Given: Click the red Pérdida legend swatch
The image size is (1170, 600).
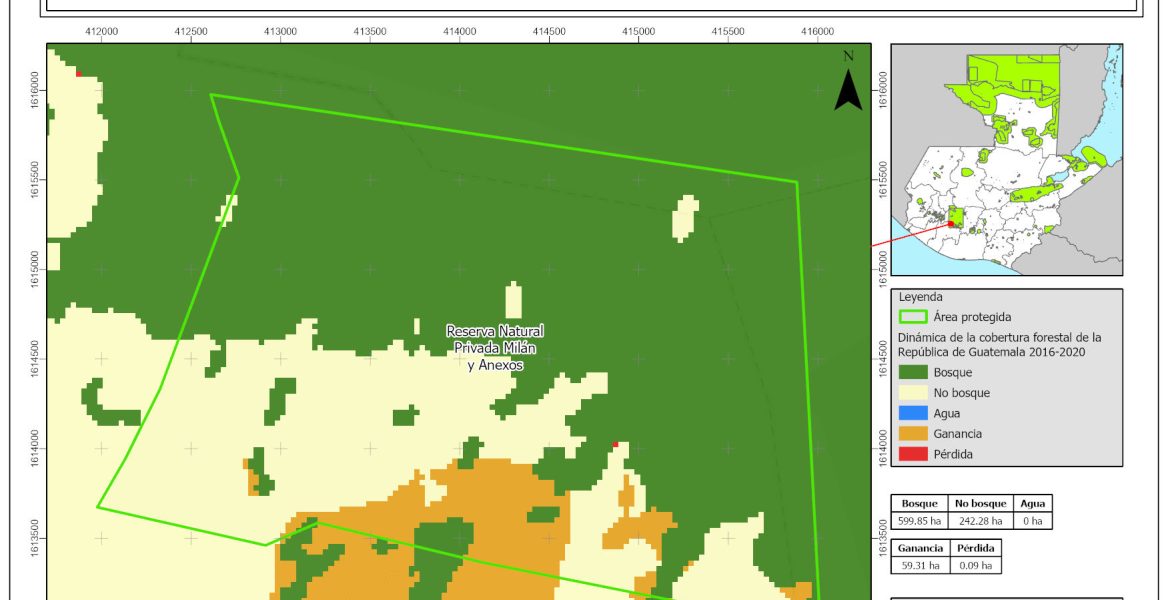Looking at the screenshot, I should point(912,453).
